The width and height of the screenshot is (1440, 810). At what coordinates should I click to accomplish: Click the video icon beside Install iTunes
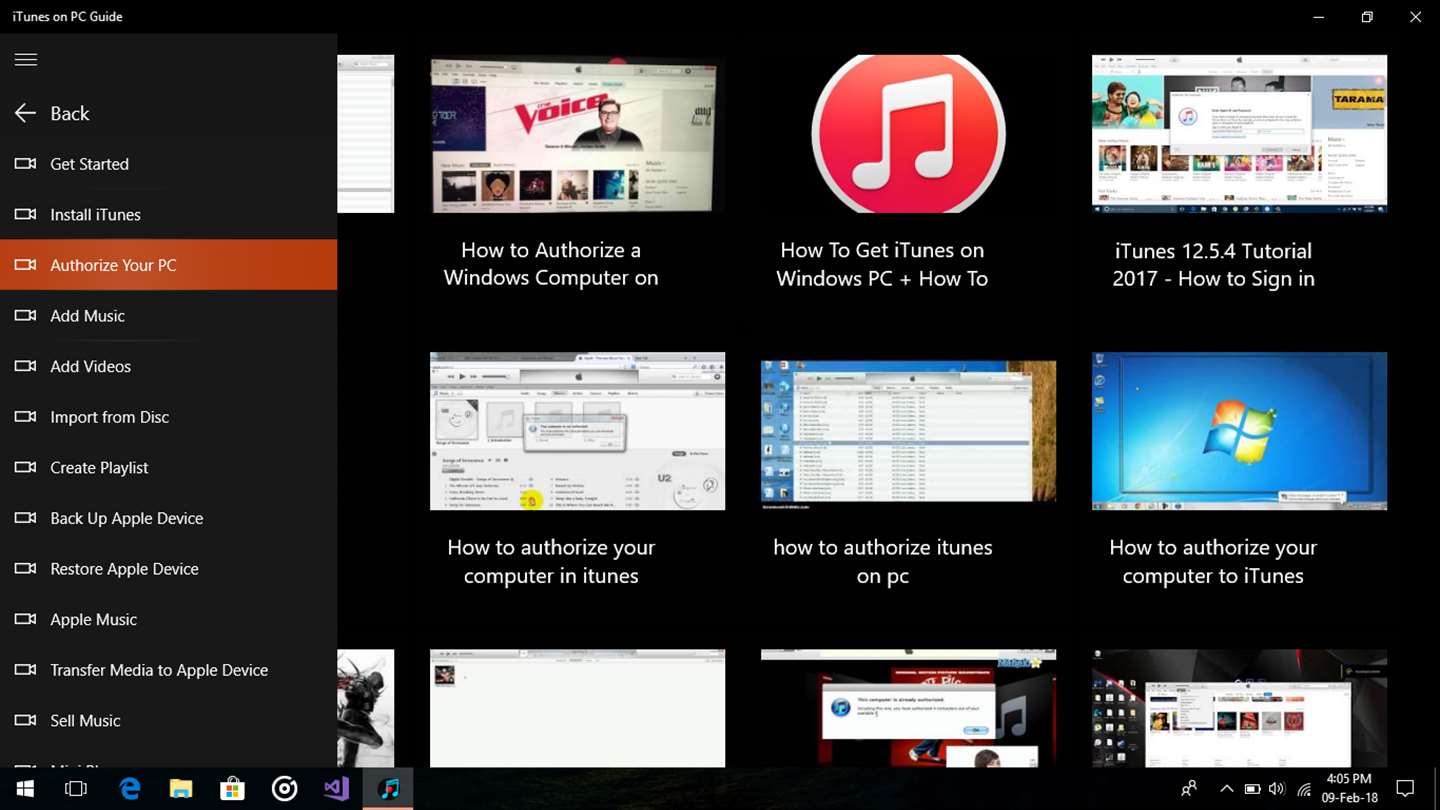click(x=25, y=214)
